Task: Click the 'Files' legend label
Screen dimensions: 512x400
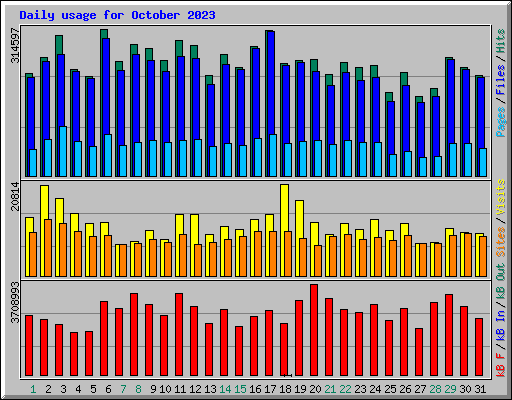Action: (501, 80)
